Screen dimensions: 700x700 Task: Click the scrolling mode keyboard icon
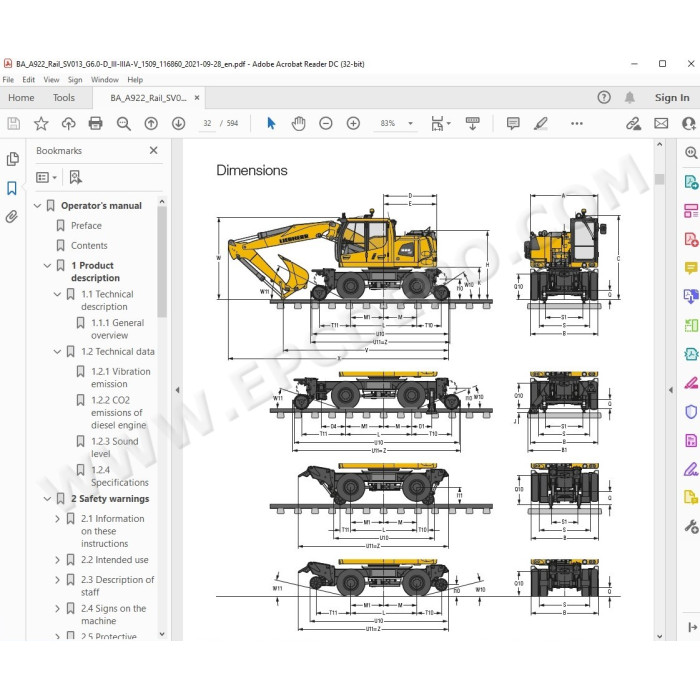pyautogui.click(x=472, y=123)
